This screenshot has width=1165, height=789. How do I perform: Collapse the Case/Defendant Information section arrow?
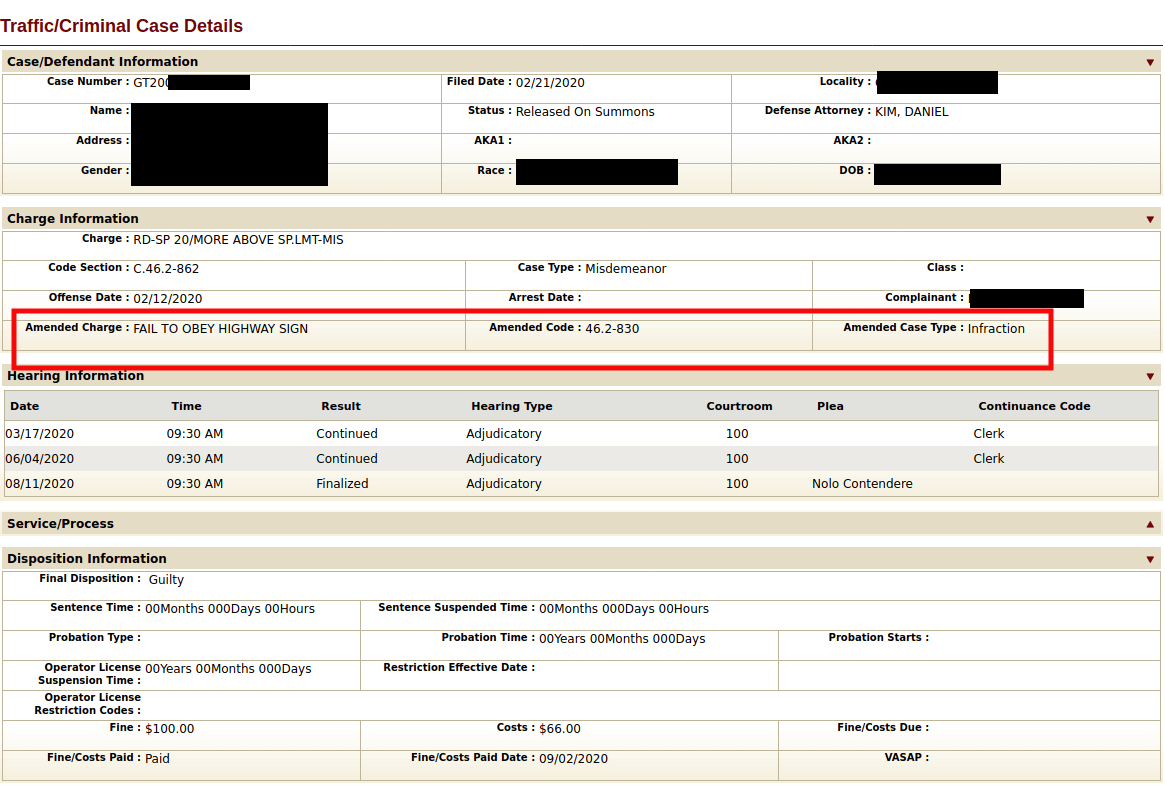tap(1149, 62)
